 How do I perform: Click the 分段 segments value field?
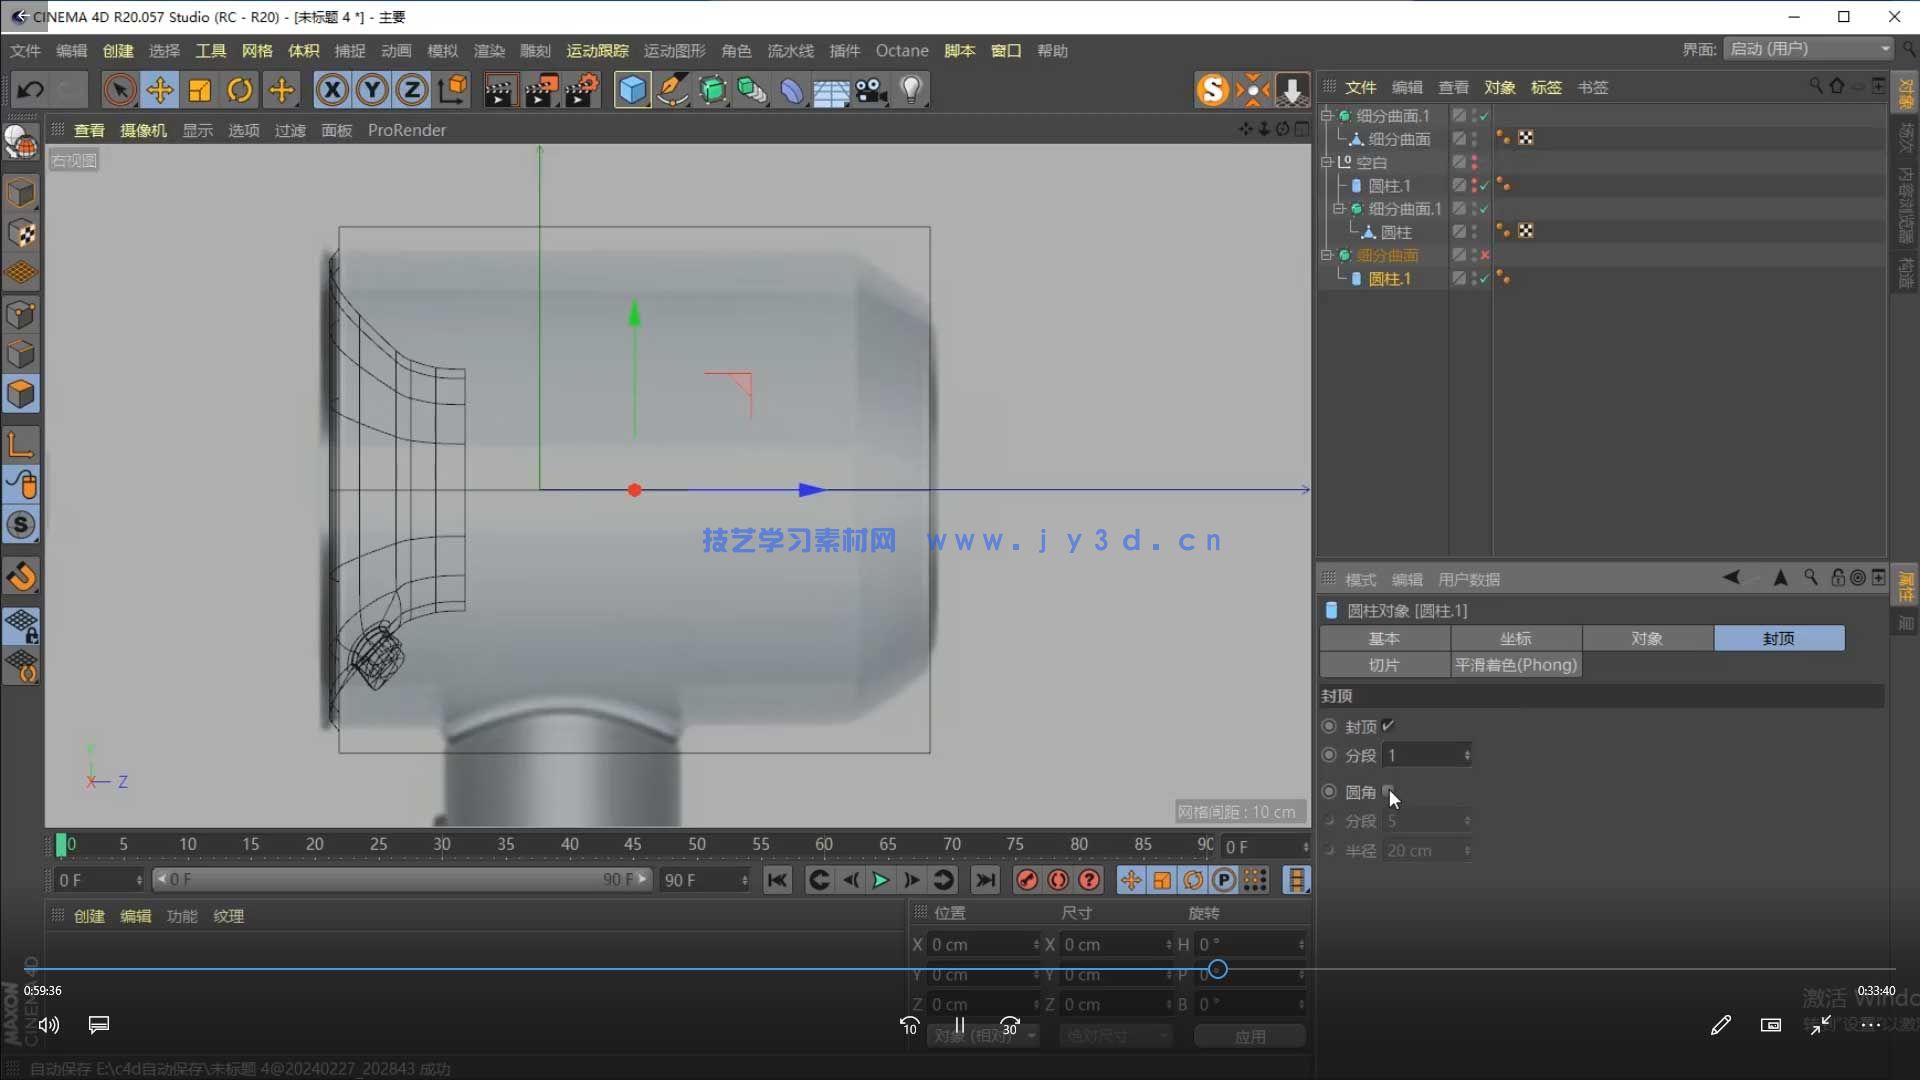[1424, 755]
